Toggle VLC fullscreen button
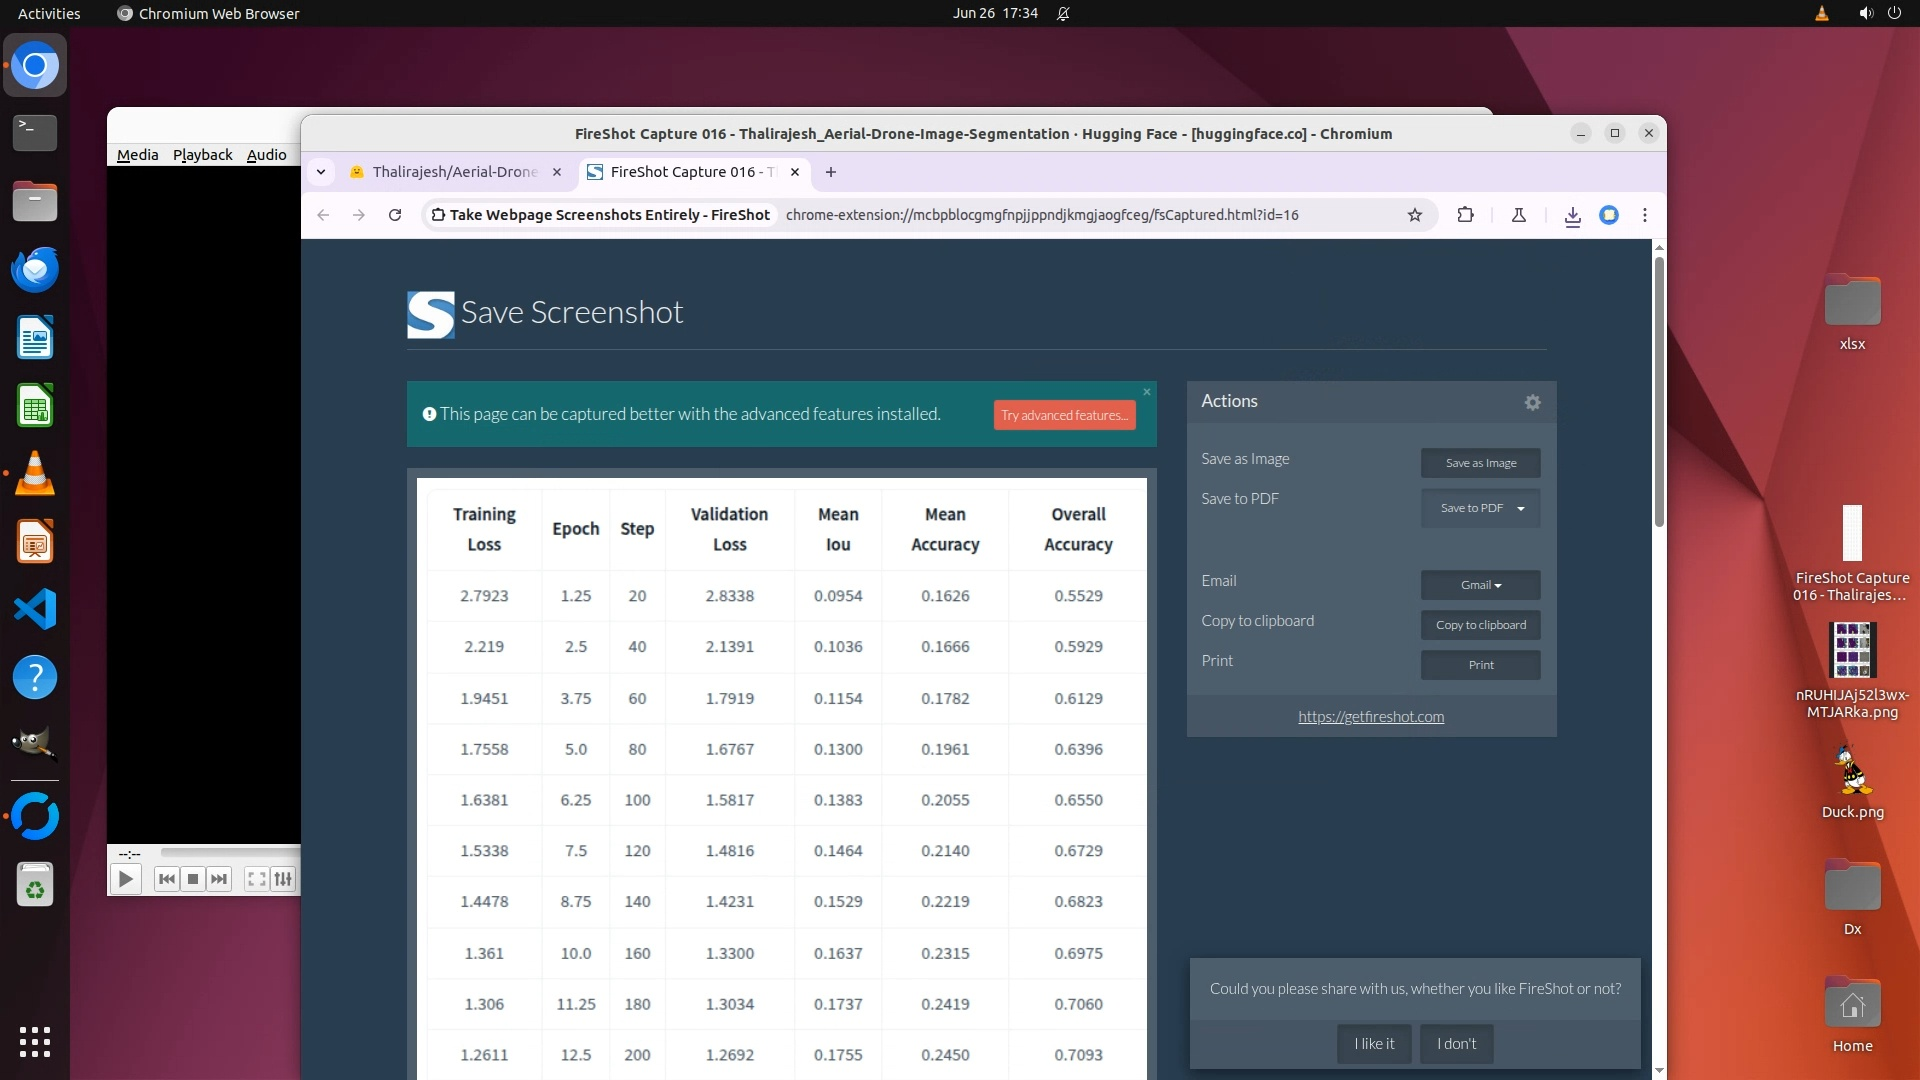This screenshot has height=1080, width=1920. (256, 879)
